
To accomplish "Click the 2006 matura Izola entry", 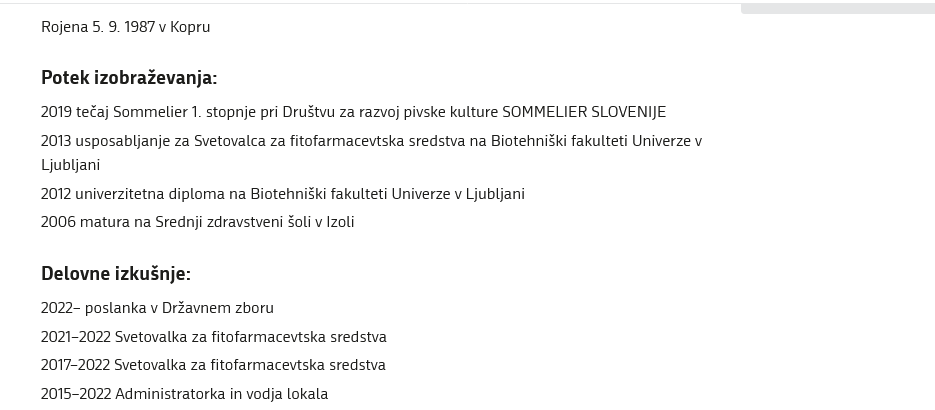I will (197, 222).
